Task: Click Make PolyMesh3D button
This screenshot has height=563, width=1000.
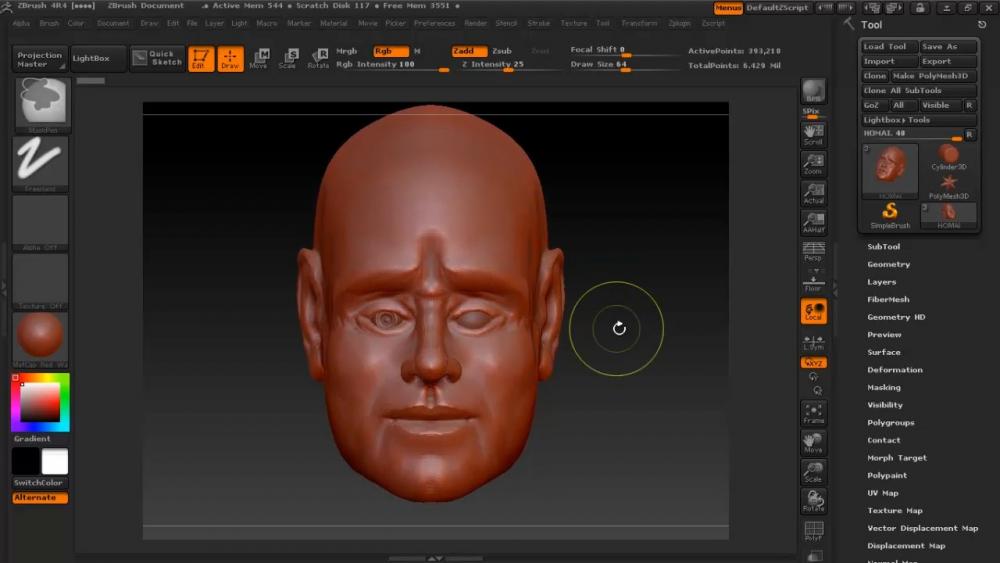Action: 930,76
